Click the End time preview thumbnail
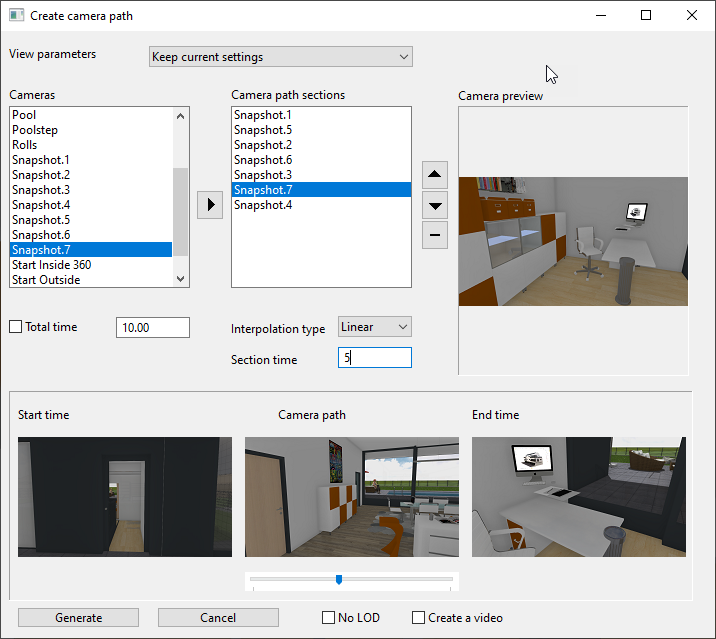 [x=579, y=497]
